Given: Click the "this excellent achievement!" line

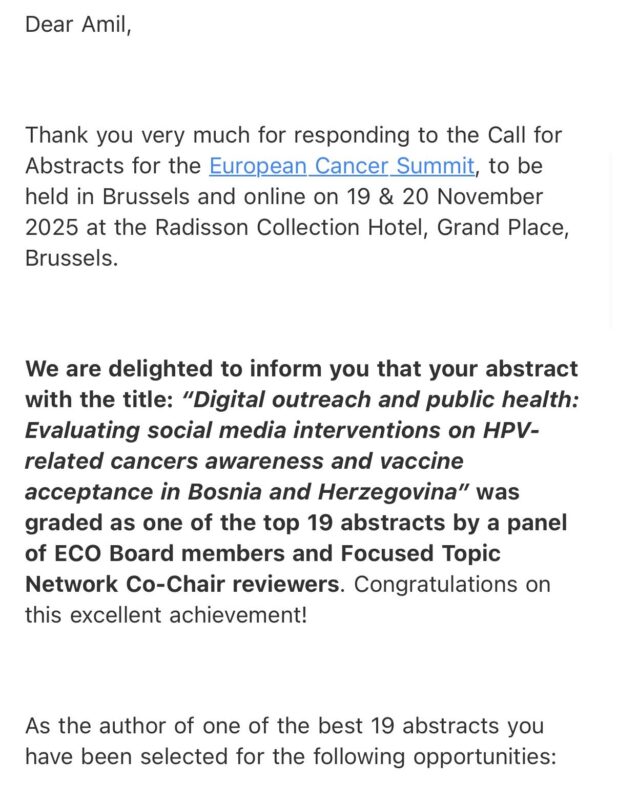Looking at the screenshot, I should (166, 615).
